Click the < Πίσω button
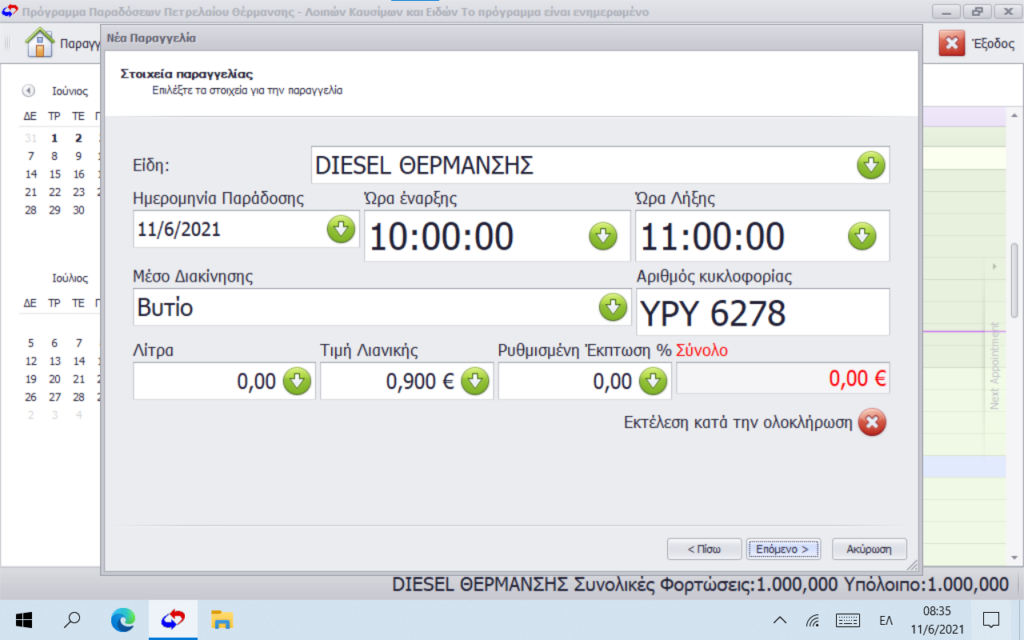This screenshot has width=1024, height=640. [x=704, y=549]
